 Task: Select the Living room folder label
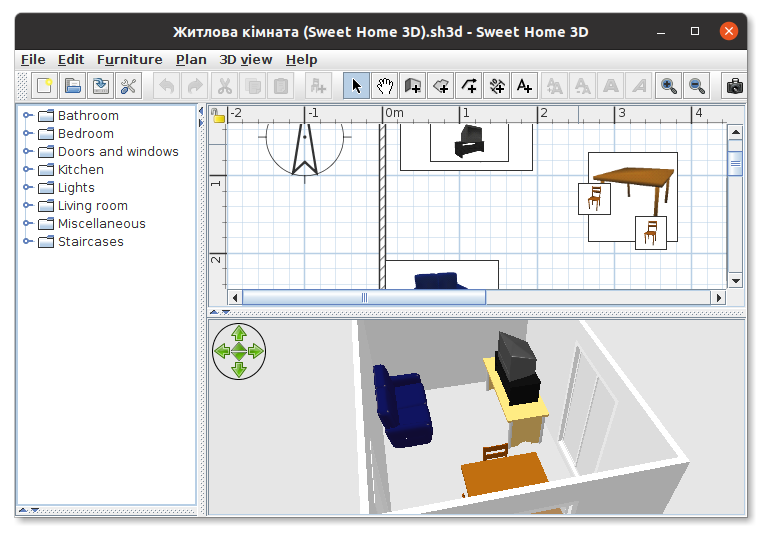coord(93,206)
